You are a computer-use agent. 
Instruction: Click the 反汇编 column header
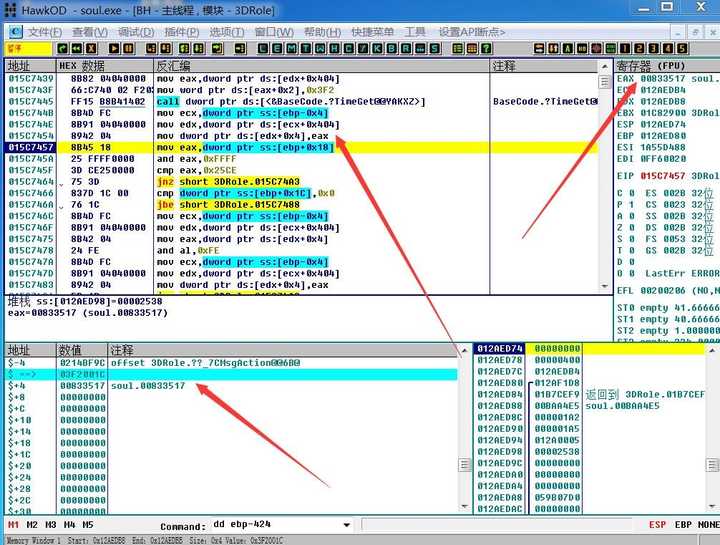pos(321,66)
